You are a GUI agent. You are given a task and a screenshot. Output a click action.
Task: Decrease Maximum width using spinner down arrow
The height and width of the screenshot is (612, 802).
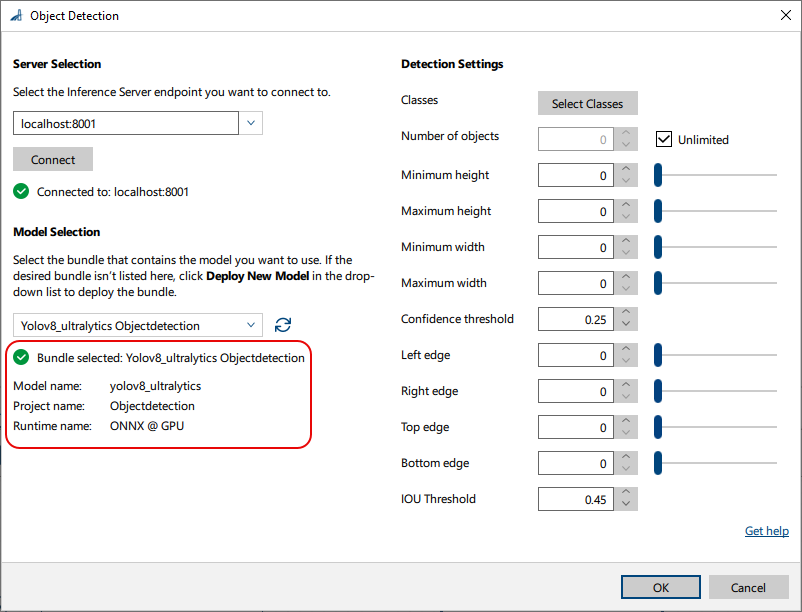626,289
